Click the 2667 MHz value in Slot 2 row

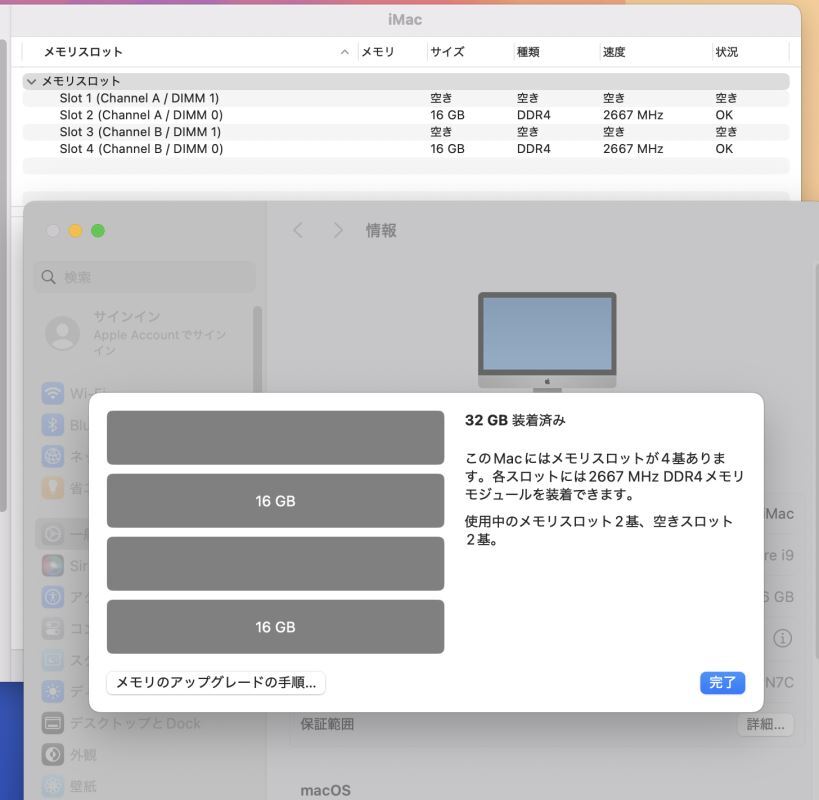tap(633, 115)
